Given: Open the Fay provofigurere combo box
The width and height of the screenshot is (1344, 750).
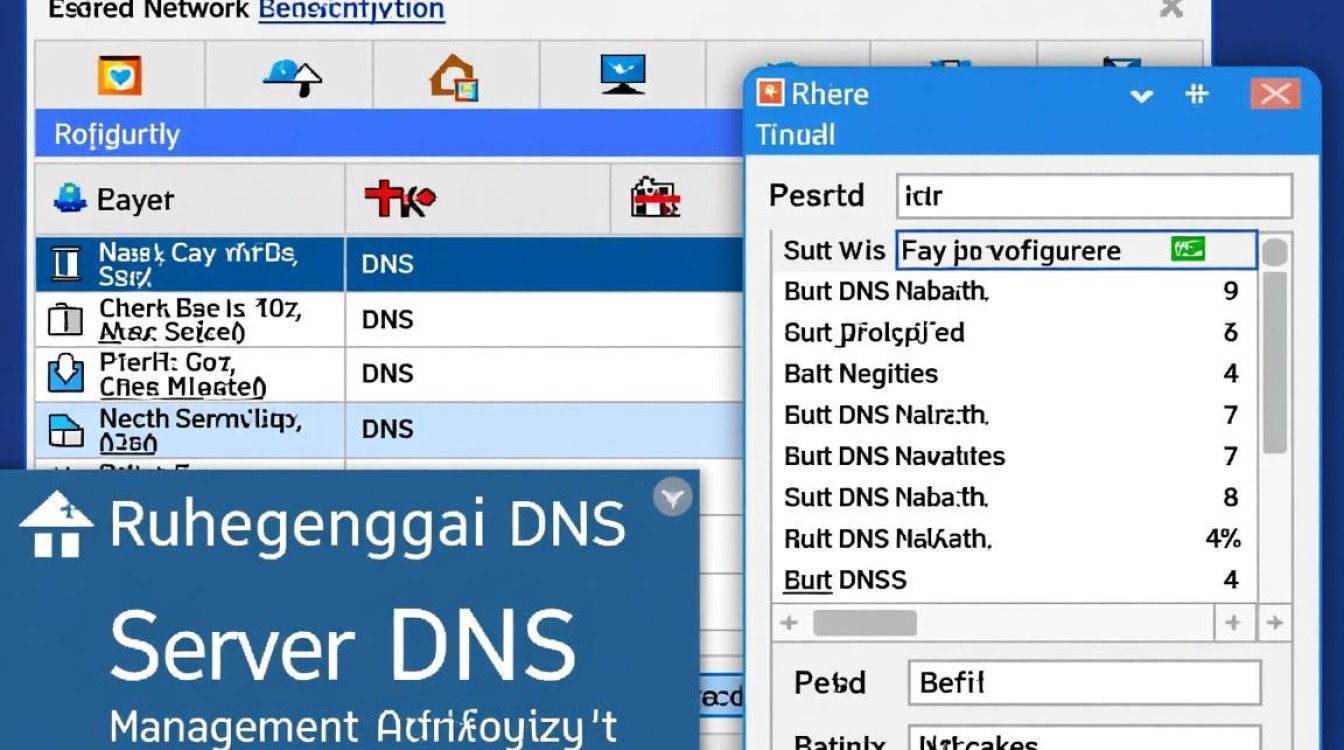Looking at the screenshot, I should tap(1075, 250).
